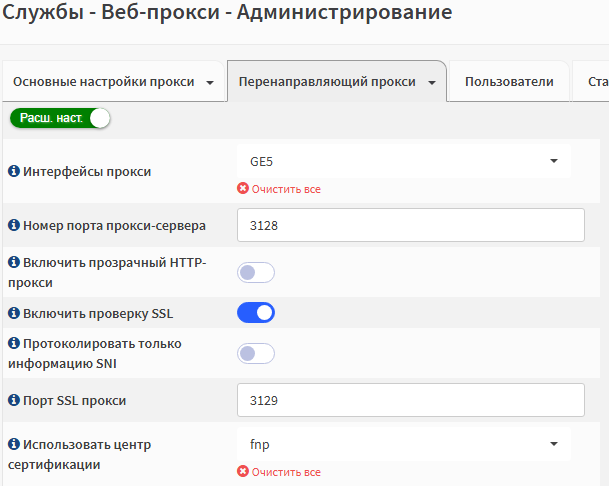Show help for Включить прозрачный HTTP-прокси
Viewport: 609px width, 486px height.
(x=14, y=262)
